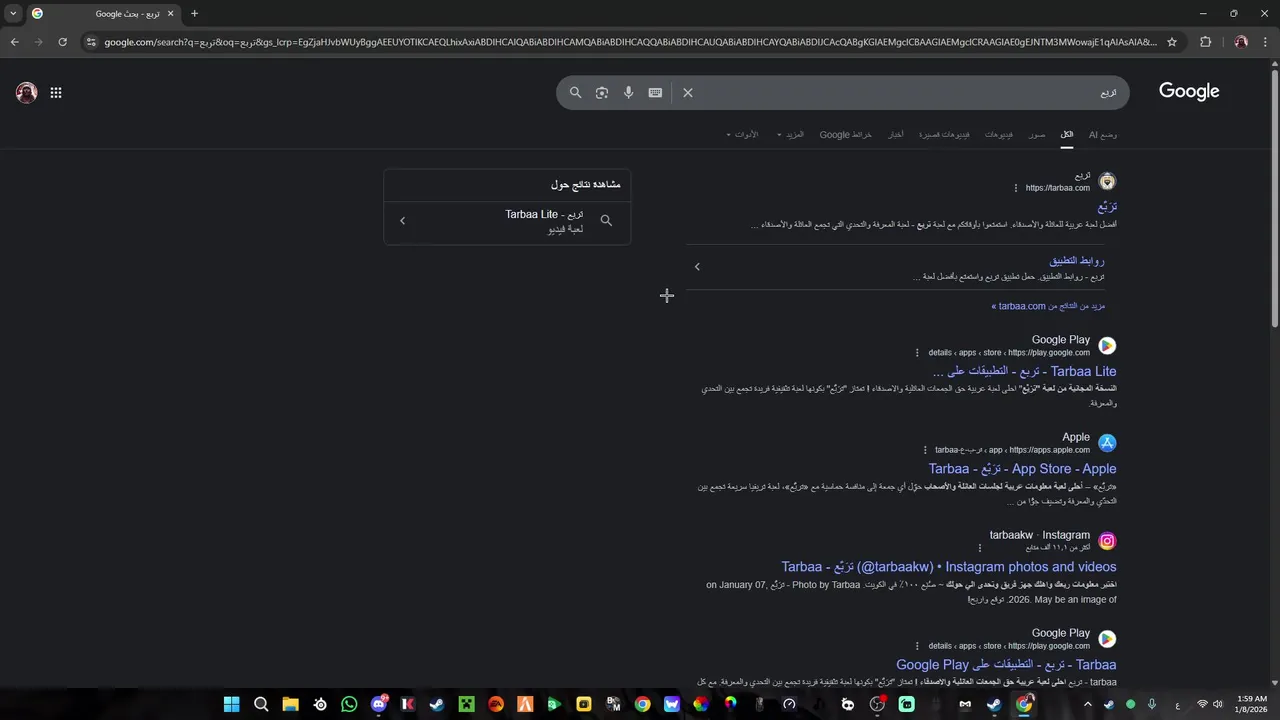Open File Explorer from taskbar
This screenshot has width=1280, height=720.
coord(290,704)
